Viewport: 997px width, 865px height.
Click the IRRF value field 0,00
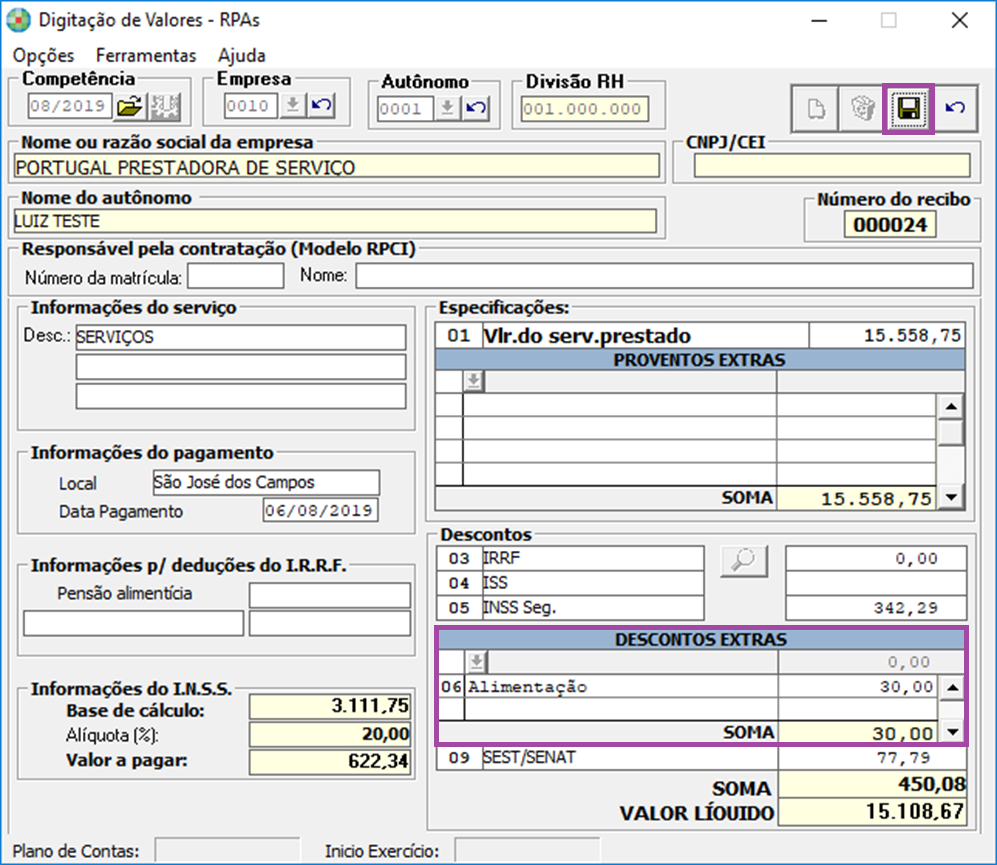tap(876, 558)
